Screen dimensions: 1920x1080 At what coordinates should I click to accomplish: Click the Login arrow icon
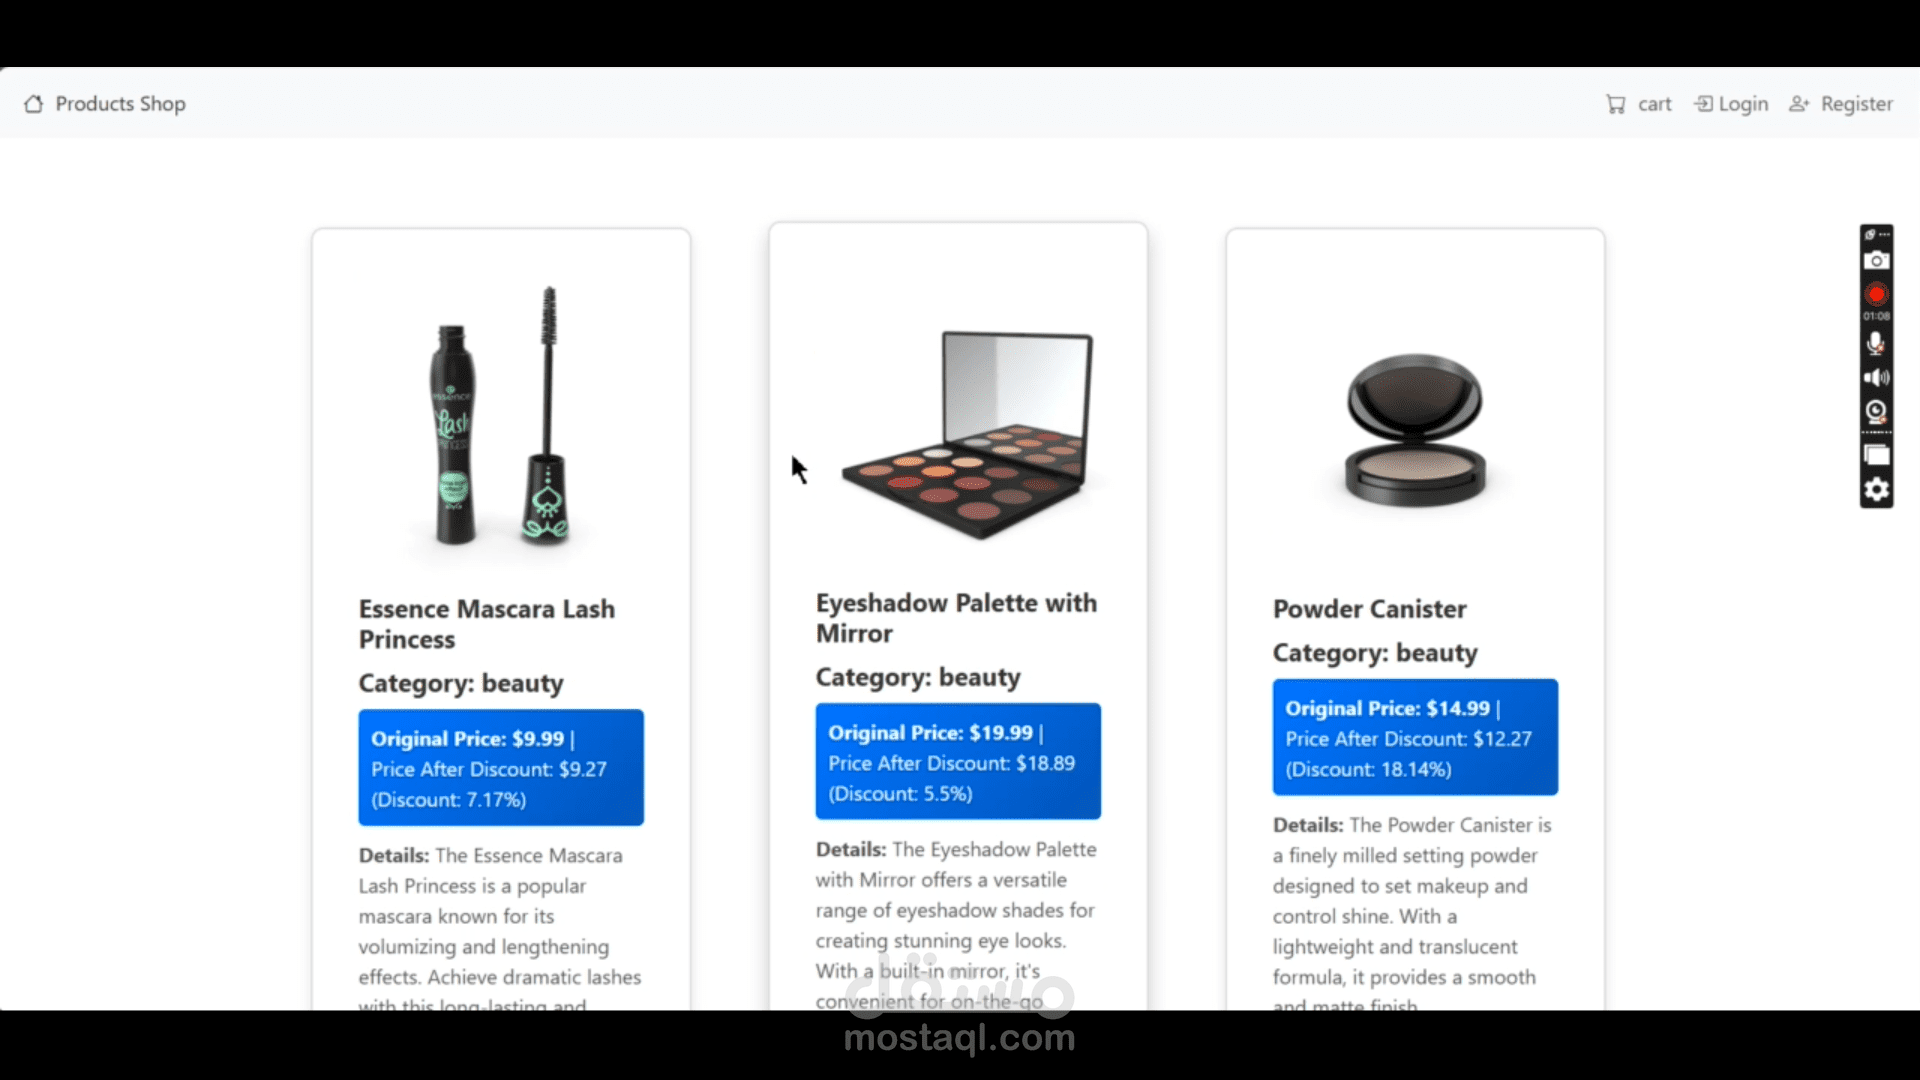[x=1703, y=104]
